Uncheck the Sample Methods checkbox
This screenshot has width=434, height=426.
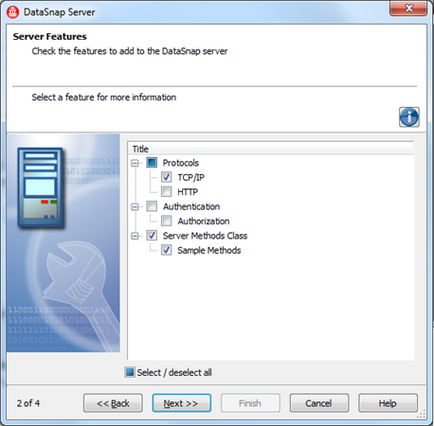166,250
